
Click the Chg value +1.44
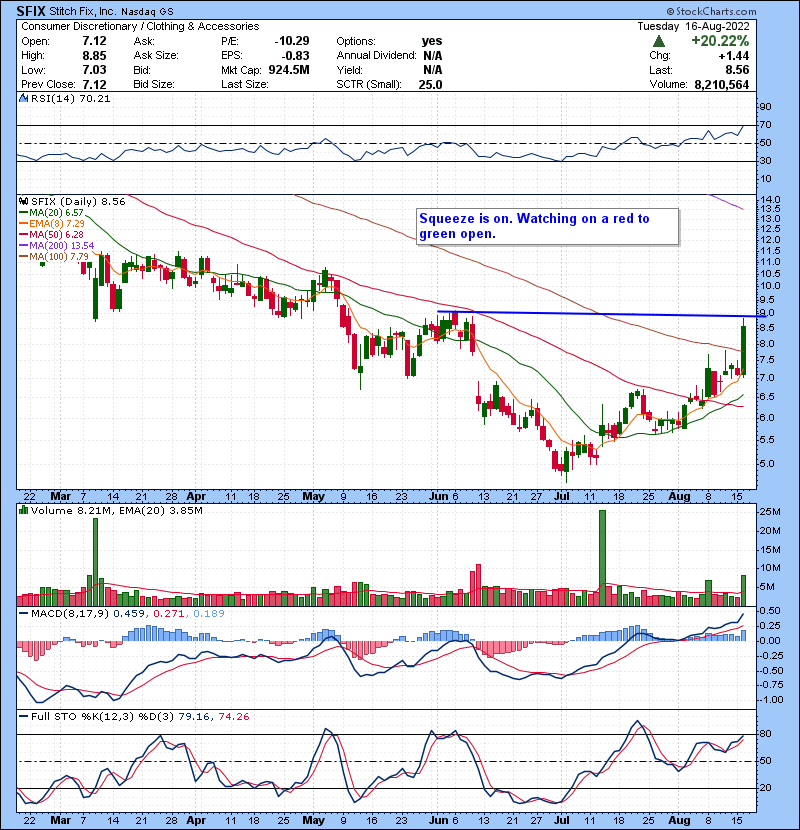click(x=734, y=56)
